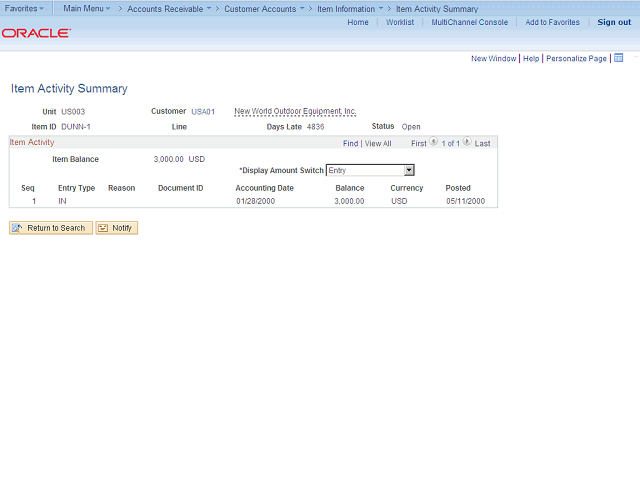
Task: Click Unit value US003
Action: (x=73, y=111)
